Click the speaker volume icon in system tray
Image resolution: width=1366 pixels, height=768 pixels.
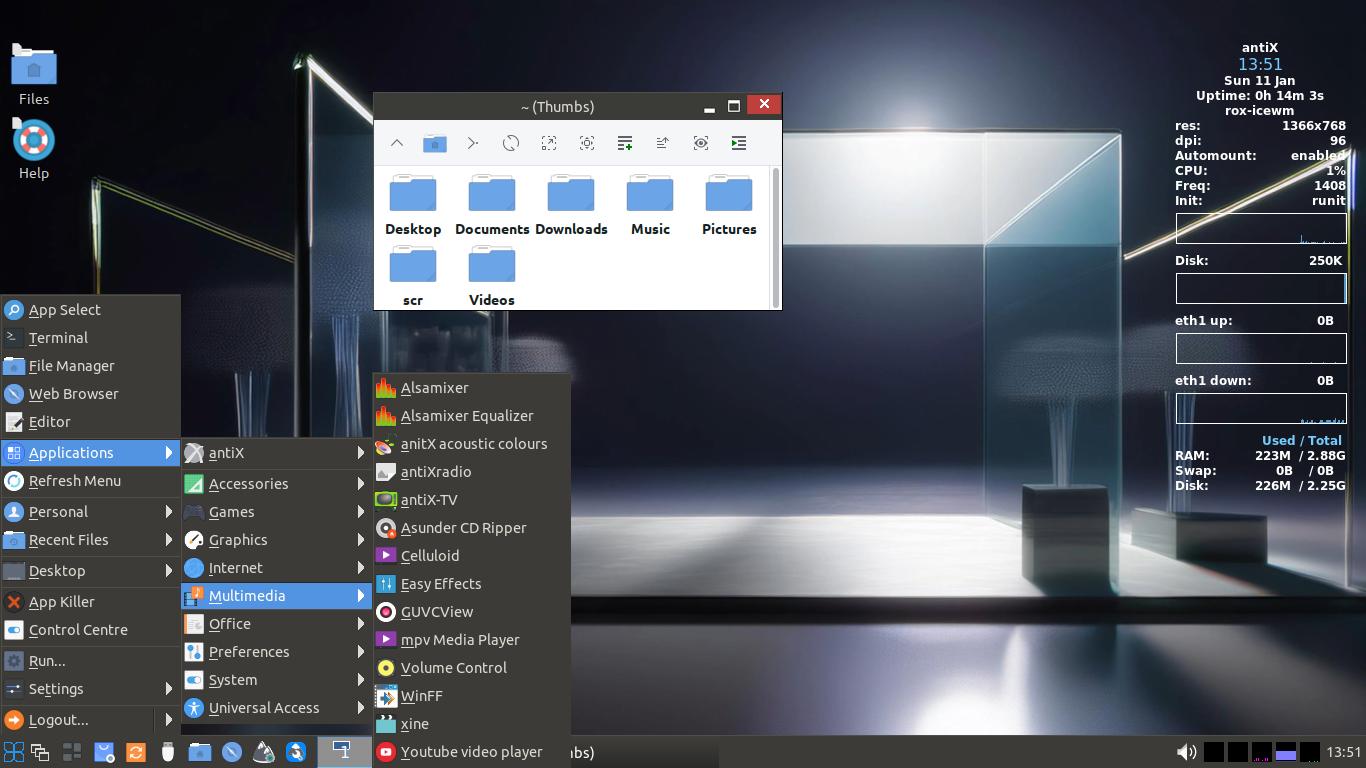[x=1186, y=752]
